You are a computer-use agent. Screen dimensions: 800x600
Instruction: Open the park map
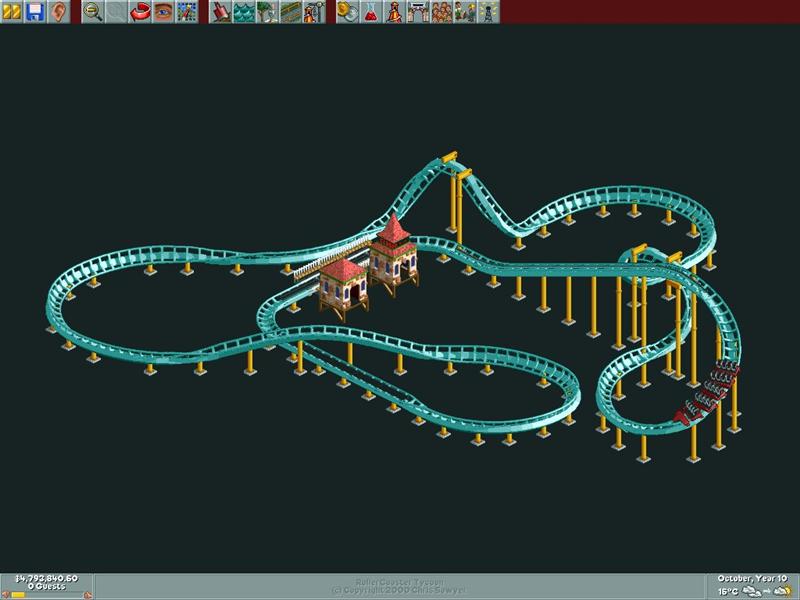[x=187, y=12]
